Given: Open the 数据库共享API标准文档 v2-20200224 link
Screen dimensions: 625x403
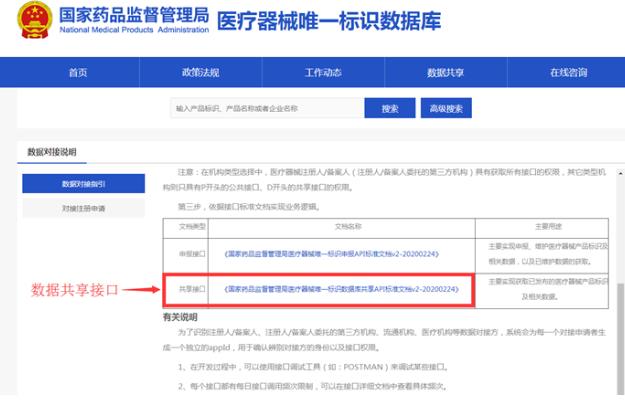Looking at the screenshot, I should tap(341, 289).
